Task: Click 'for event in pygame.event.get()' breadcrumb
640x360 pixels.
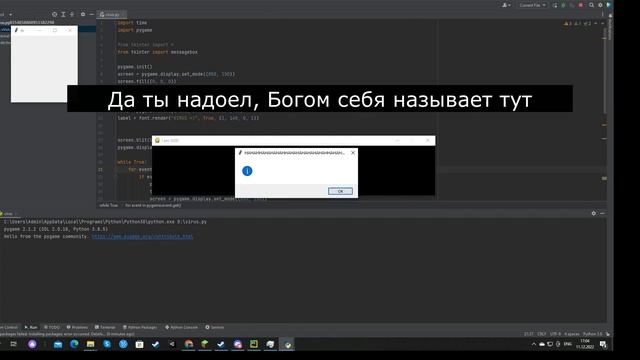Action: pyautogui.click(x=153, y=205)
